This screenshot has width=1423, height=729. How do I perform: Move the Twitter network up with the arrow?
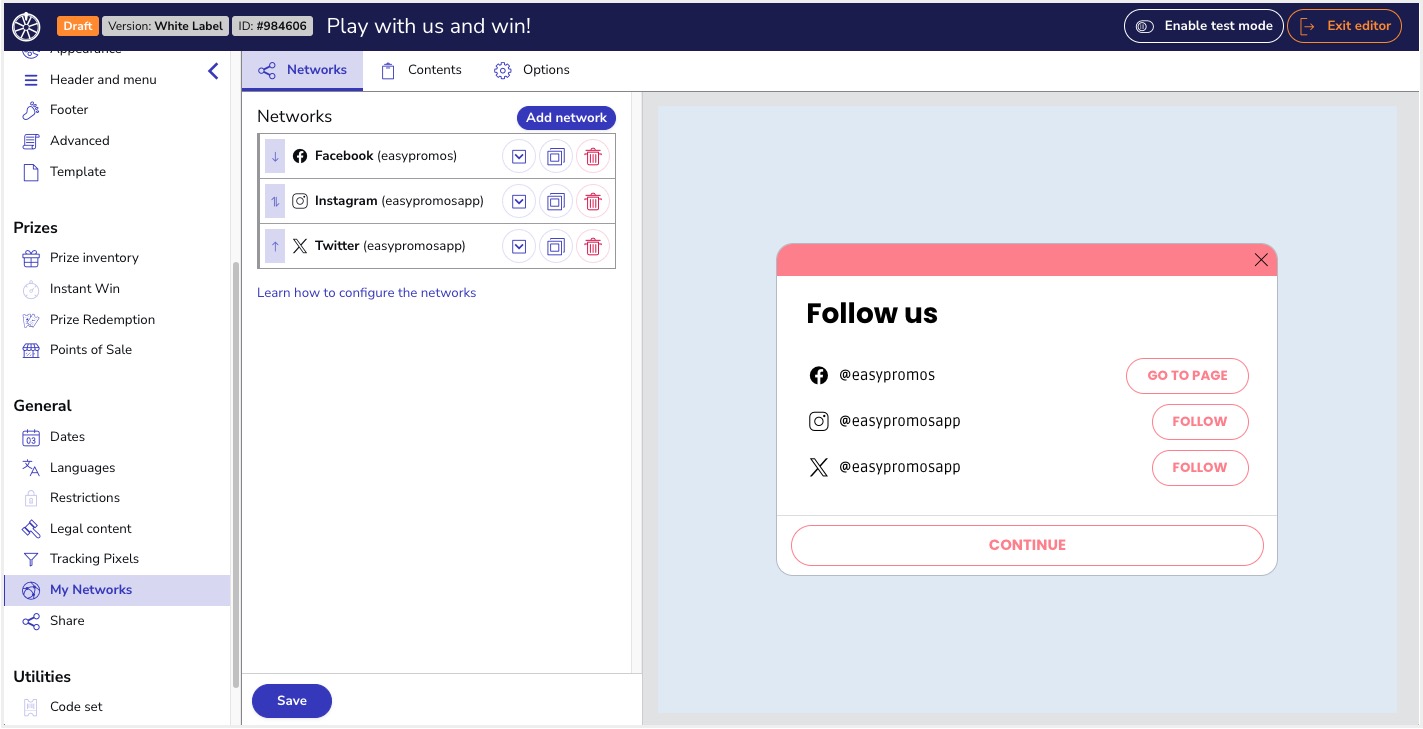275,246
